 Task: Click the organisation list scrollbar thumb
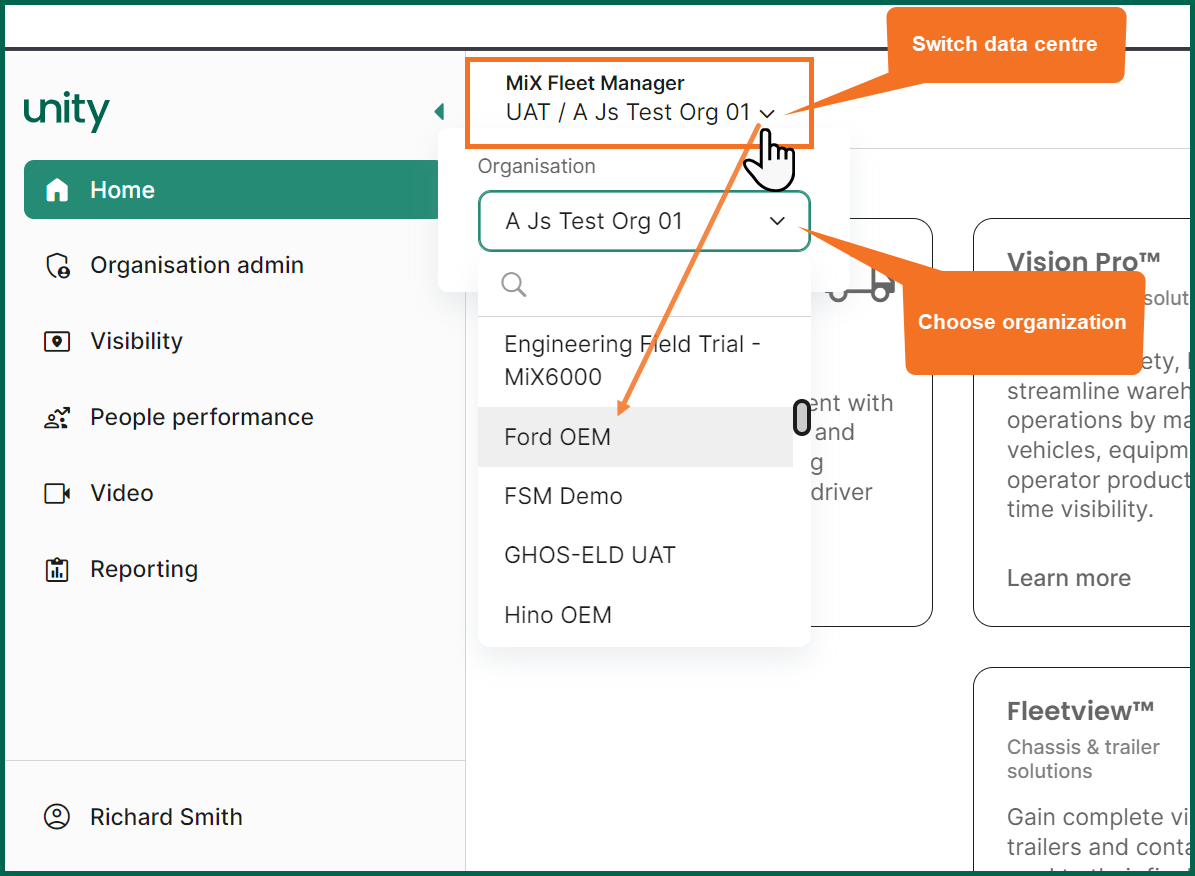802,417
